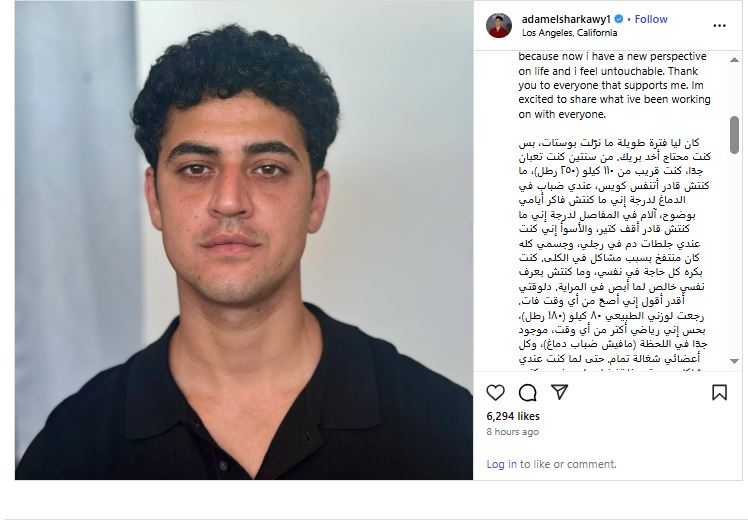
Task: View the 6,294 likes list
Action: (513, 416)
